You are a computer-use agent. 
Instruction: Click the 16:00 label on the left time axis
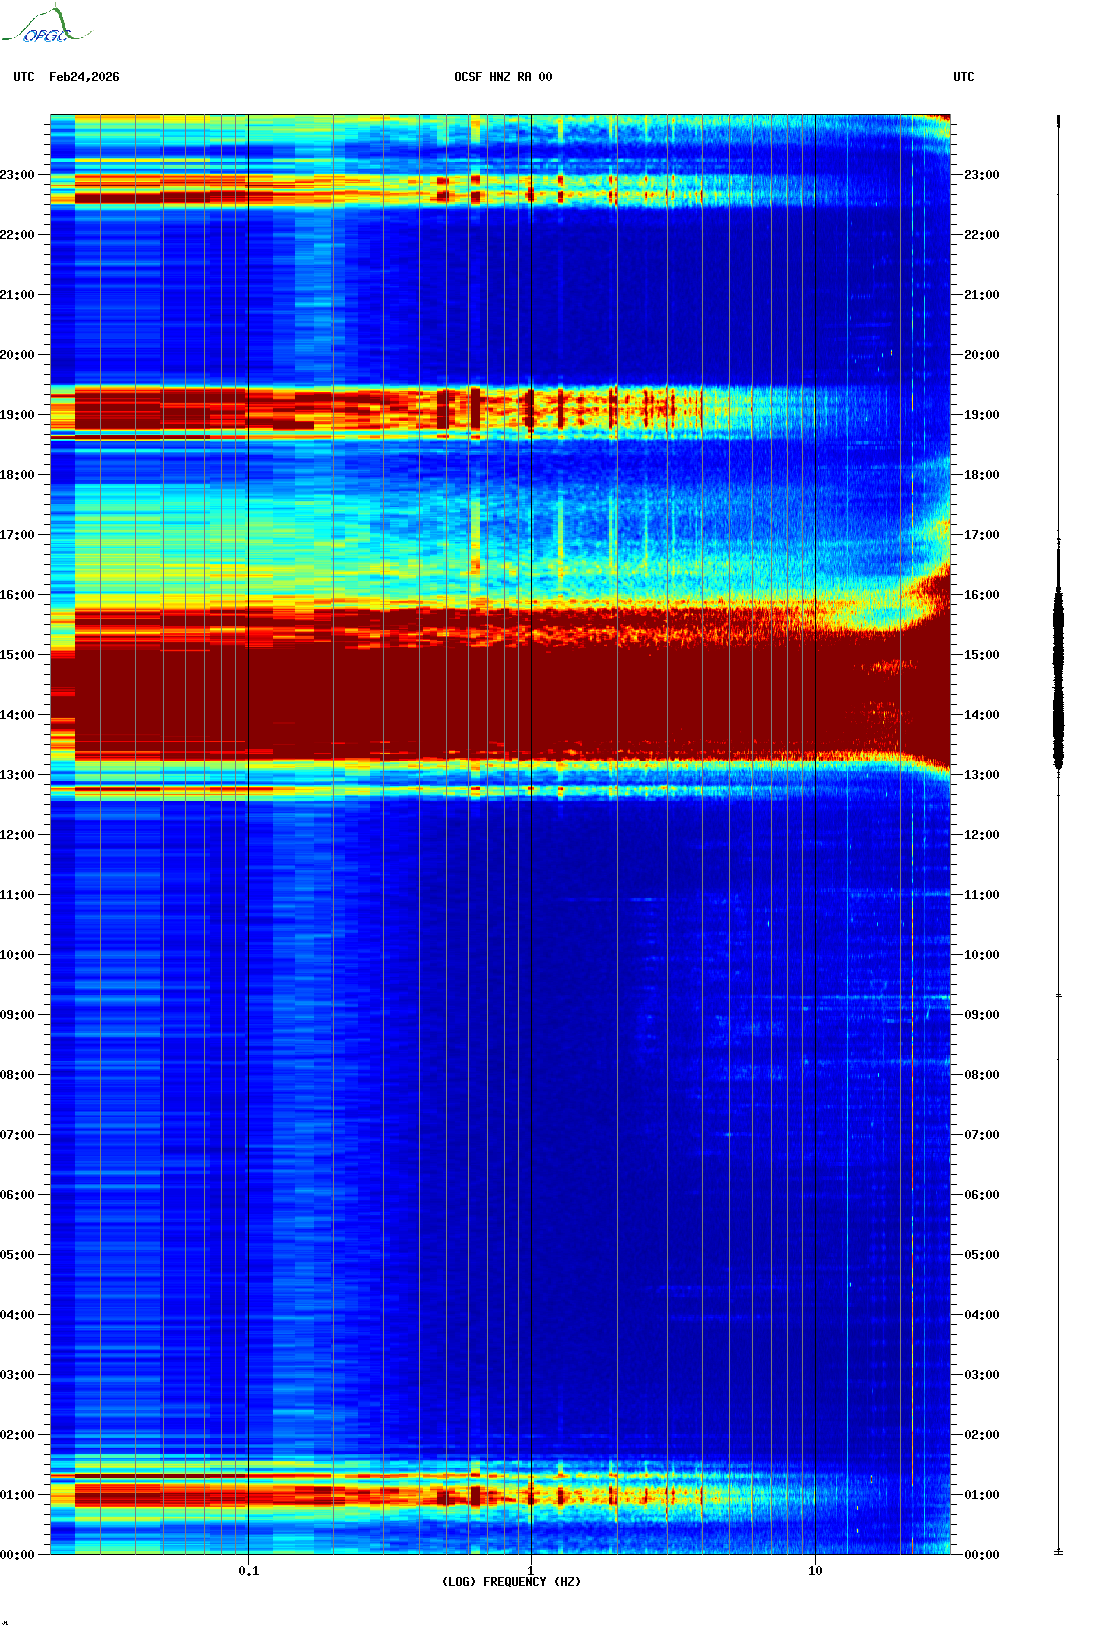(x=17, y=595)
